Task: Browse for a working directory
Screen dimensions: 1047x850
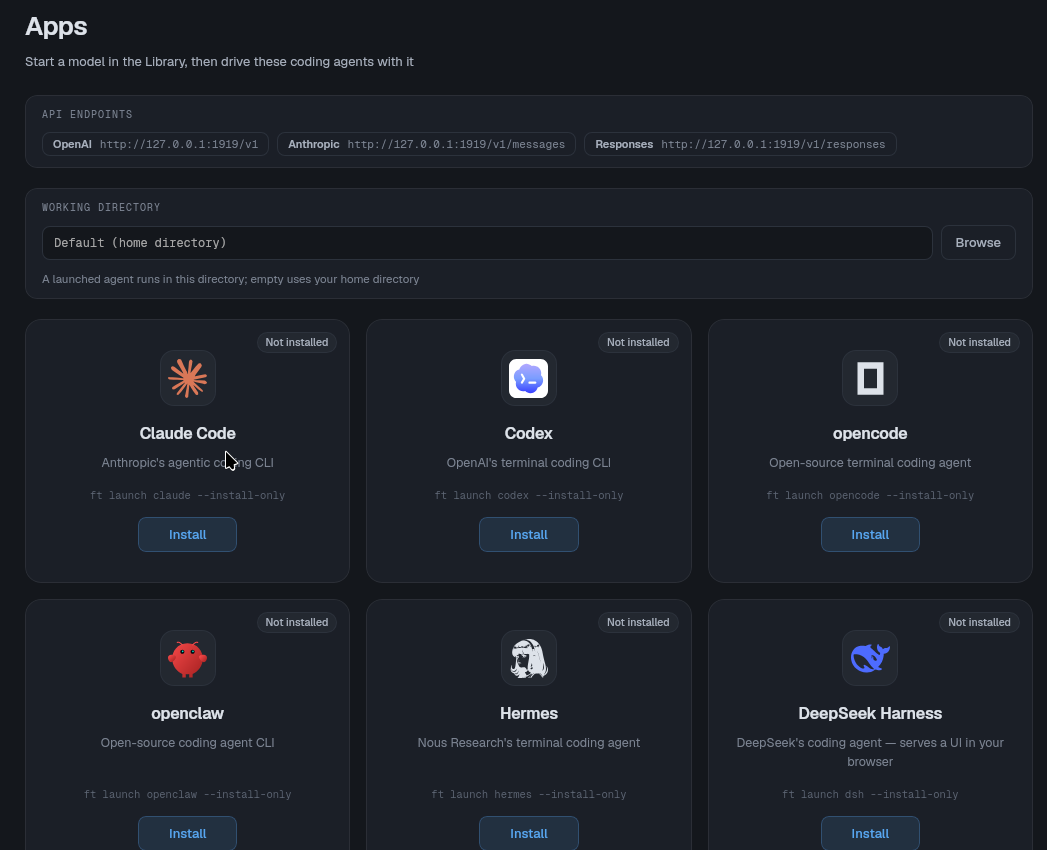Action: click(x=978, y=242)
